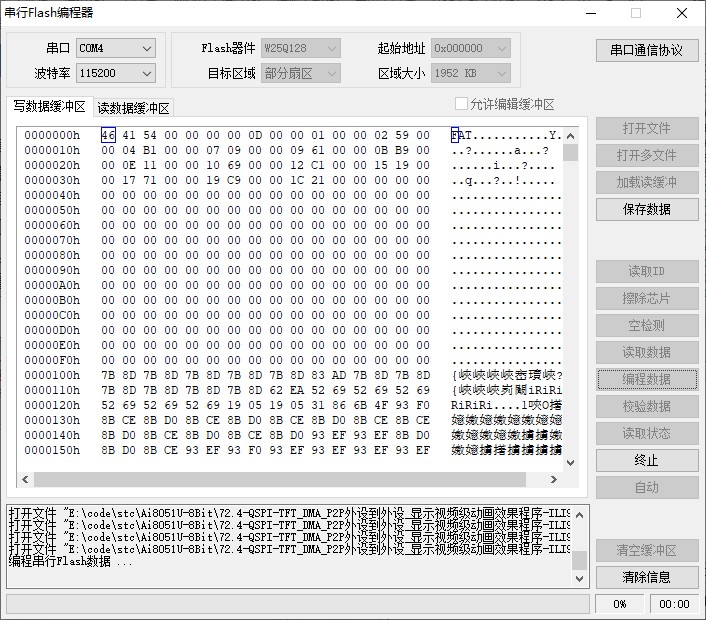The image size is (706, 620).
Task: Open the 目标区域 部分扇区 dropdown
Action: [300, 73]
